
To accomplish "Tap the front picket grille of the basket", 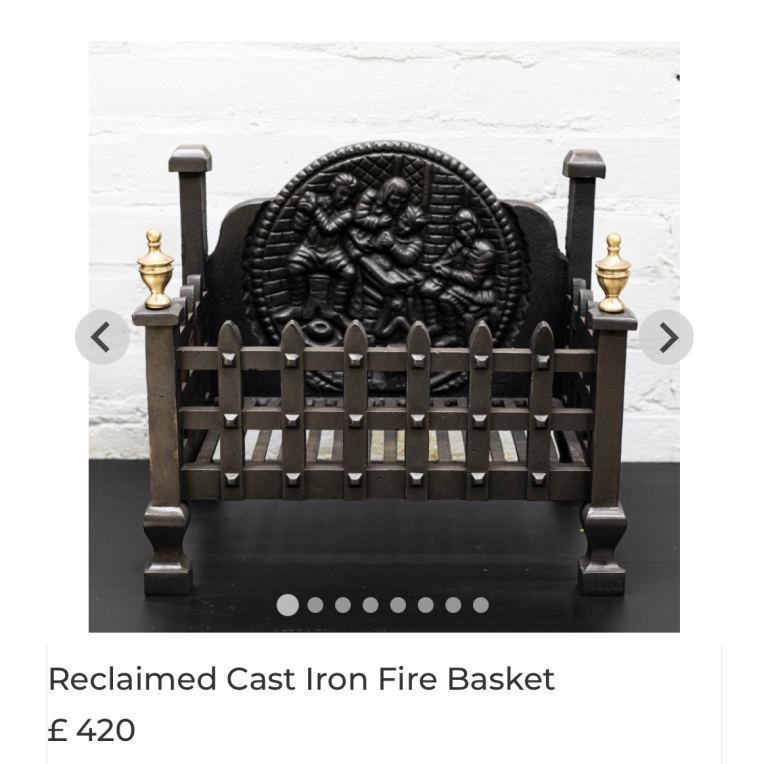I will 384,411.
